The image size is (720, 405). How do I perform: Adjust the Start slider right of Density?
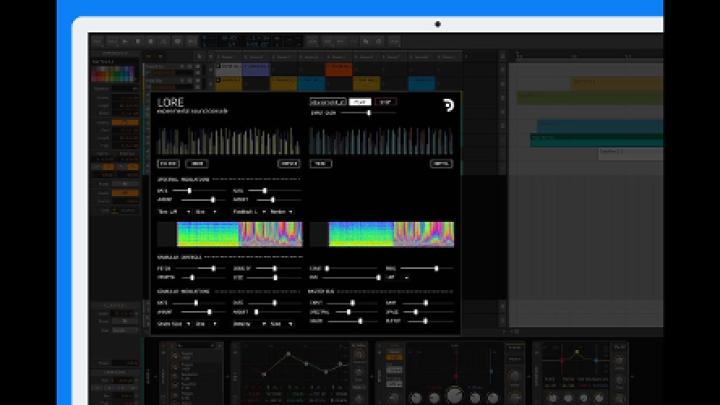pyautogui.click(x=351, y=268)
